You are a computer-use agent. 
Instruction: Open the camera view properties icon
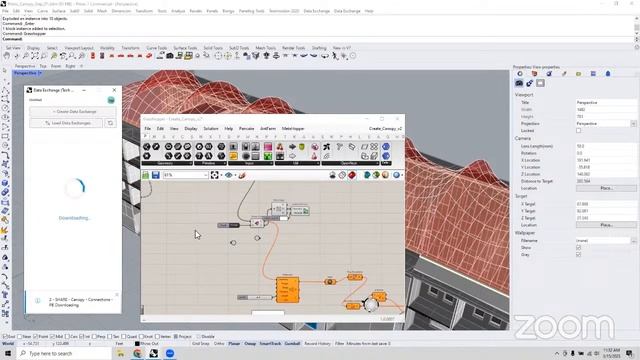[x=519, y=83]
